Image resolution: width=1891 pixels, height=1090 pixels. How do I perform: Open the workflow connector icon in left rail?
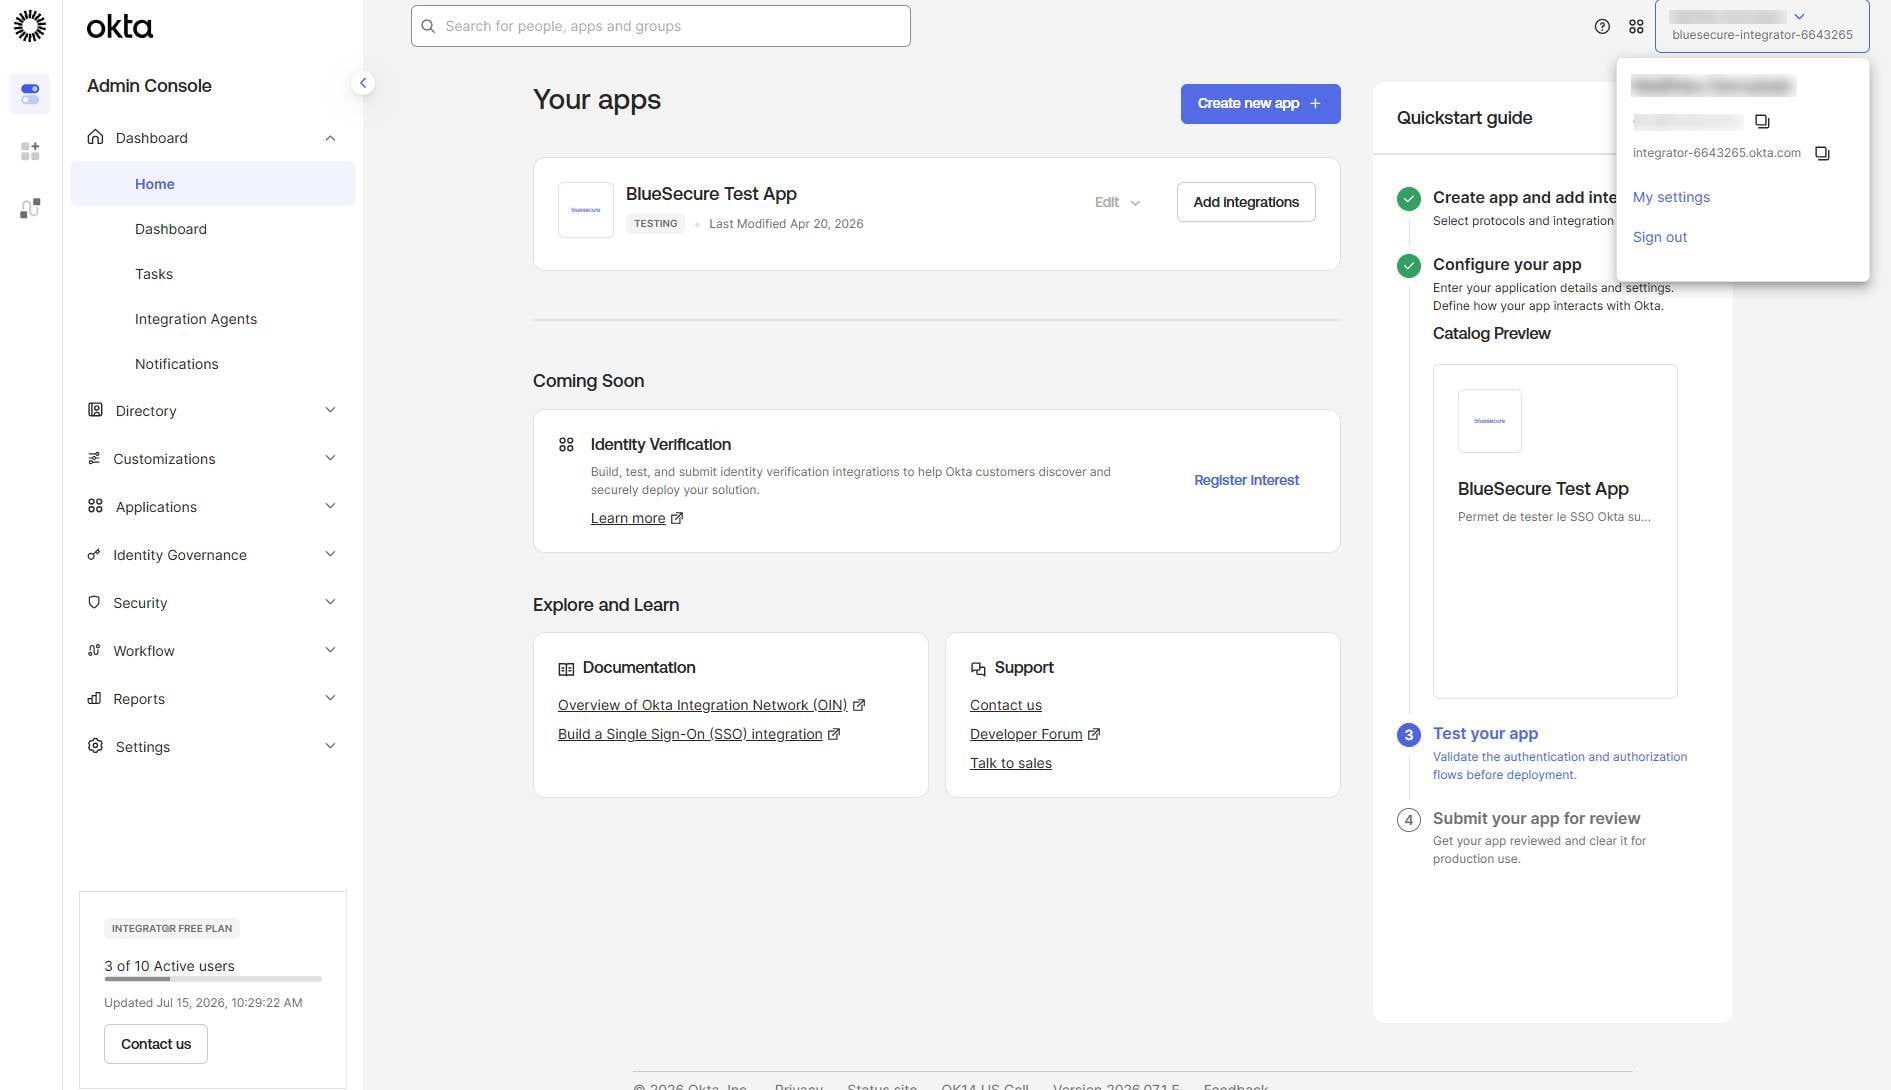tap(30, 208)
